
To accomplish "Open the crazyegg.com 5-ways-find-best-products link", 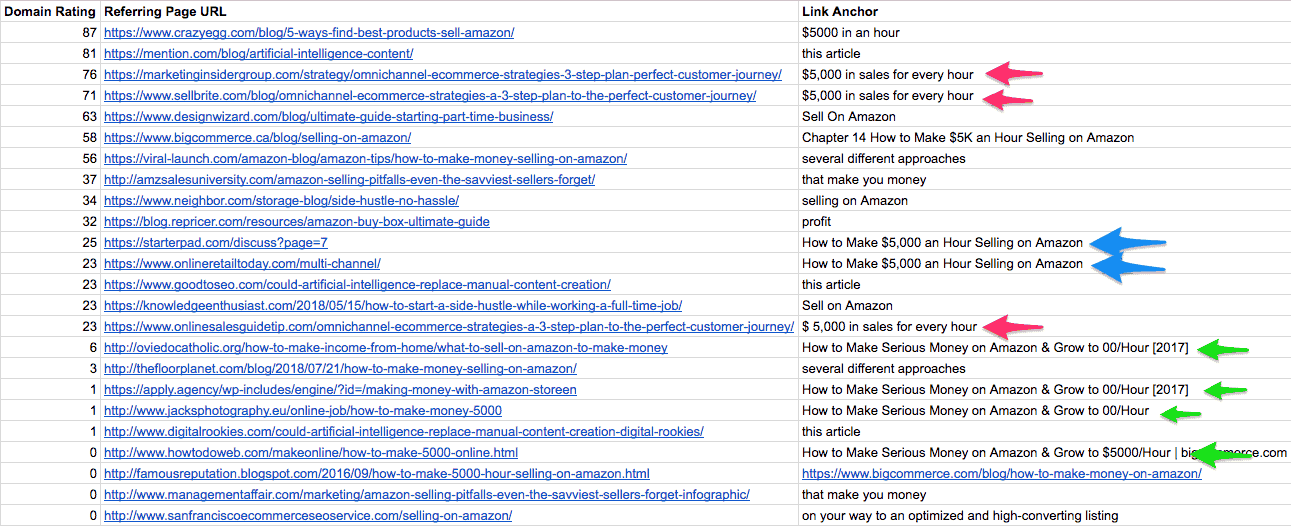I will [x=309, y=32].
